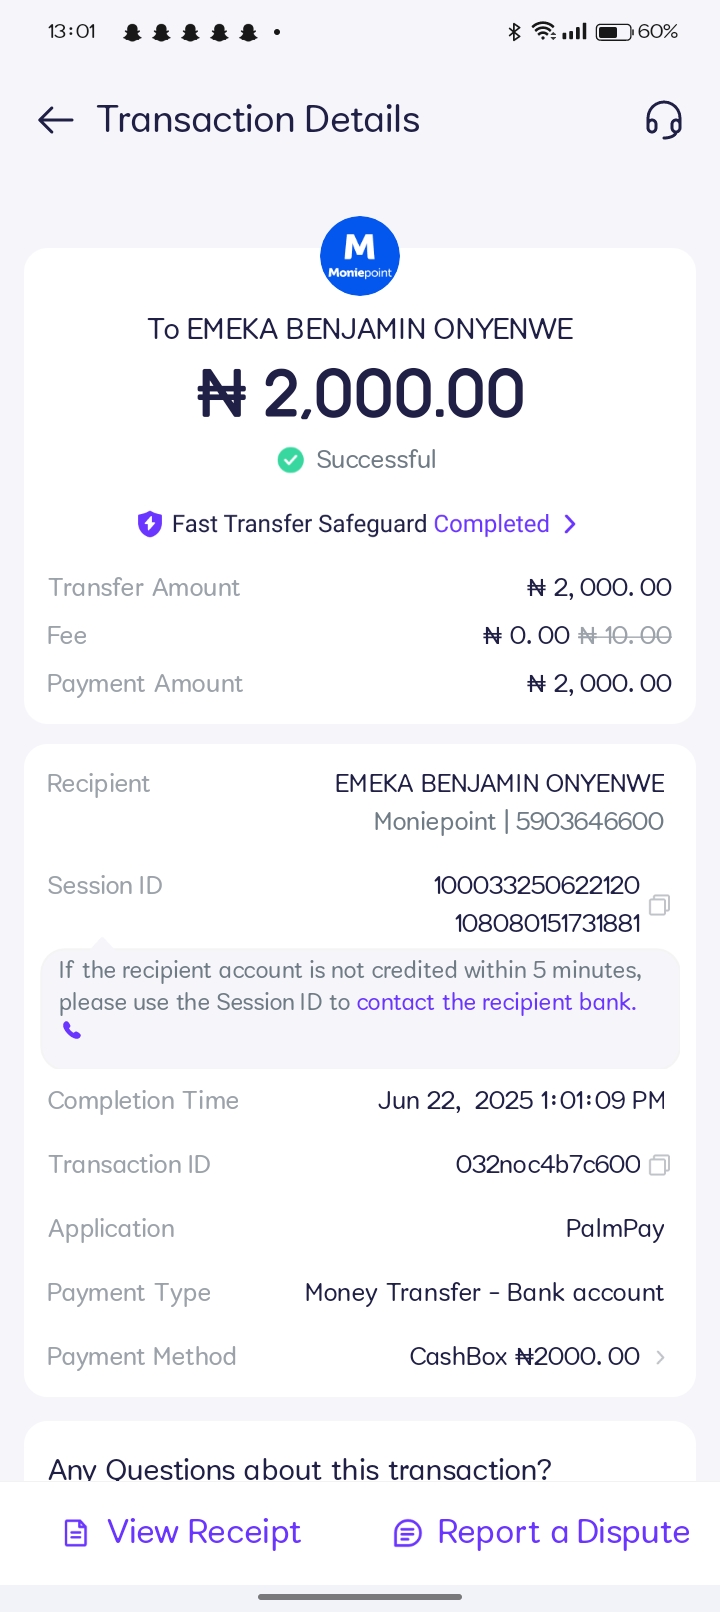Tap Report a Dispute button
Image resolution: width=720 pixels, height=1612 pixels.
point(542,1532)
